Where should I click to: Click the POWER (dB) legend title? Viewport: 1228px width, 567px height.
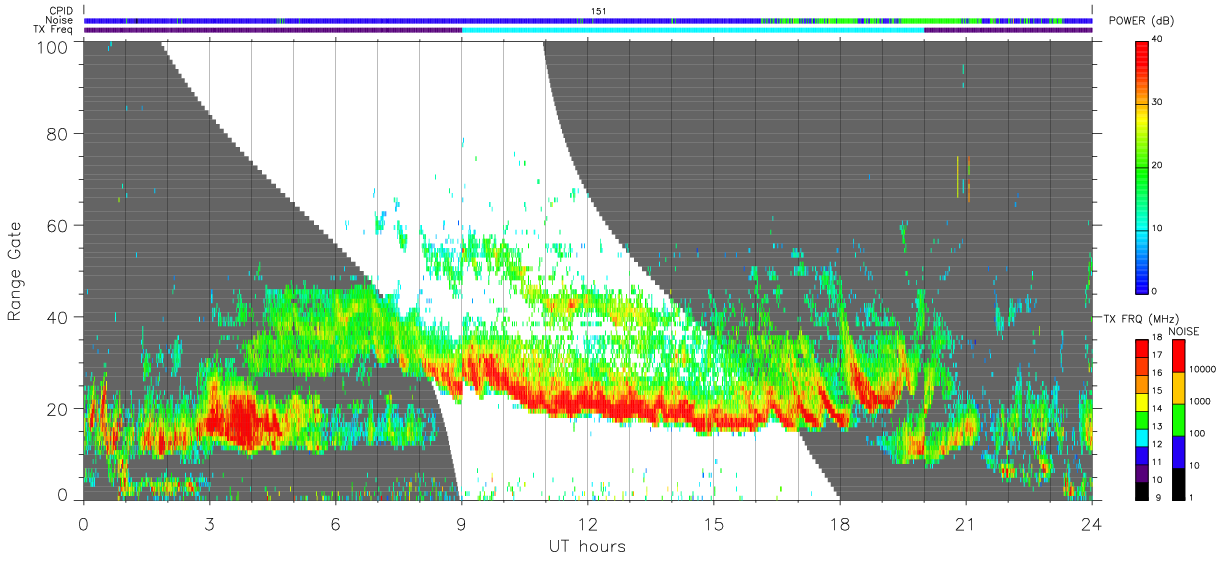[x=1143, y=21]
